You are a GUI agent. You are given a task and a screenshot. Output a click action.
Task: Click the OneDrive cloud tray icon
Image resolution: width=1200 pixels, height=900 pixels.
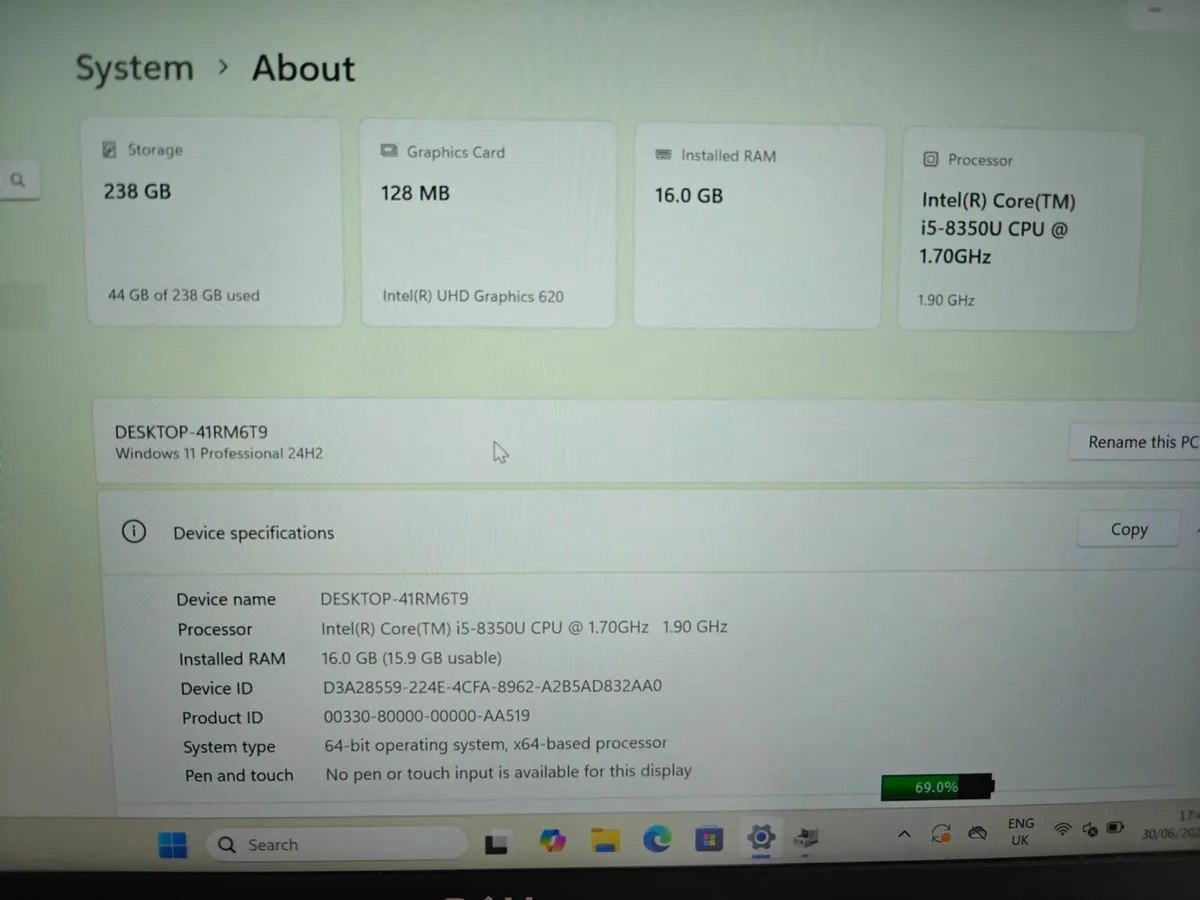[978, 832]
